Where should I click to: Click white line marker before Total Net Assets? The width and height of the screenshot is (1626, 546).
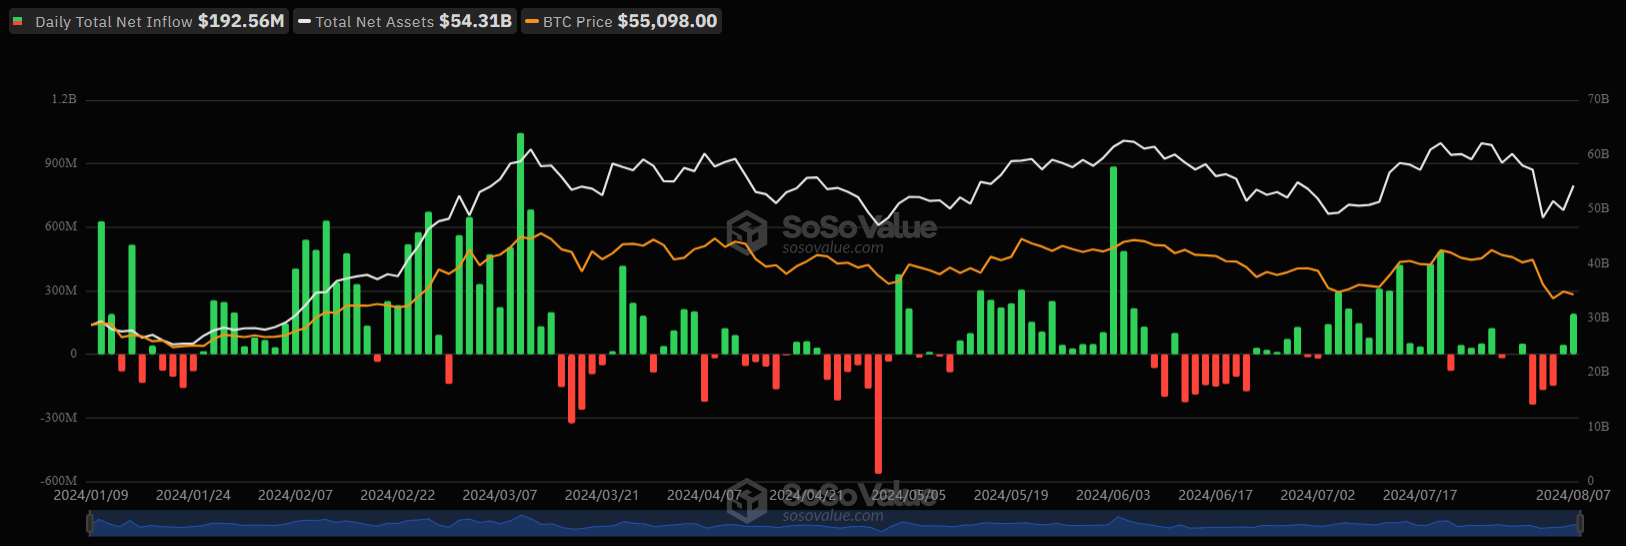(x=304, y=21)
